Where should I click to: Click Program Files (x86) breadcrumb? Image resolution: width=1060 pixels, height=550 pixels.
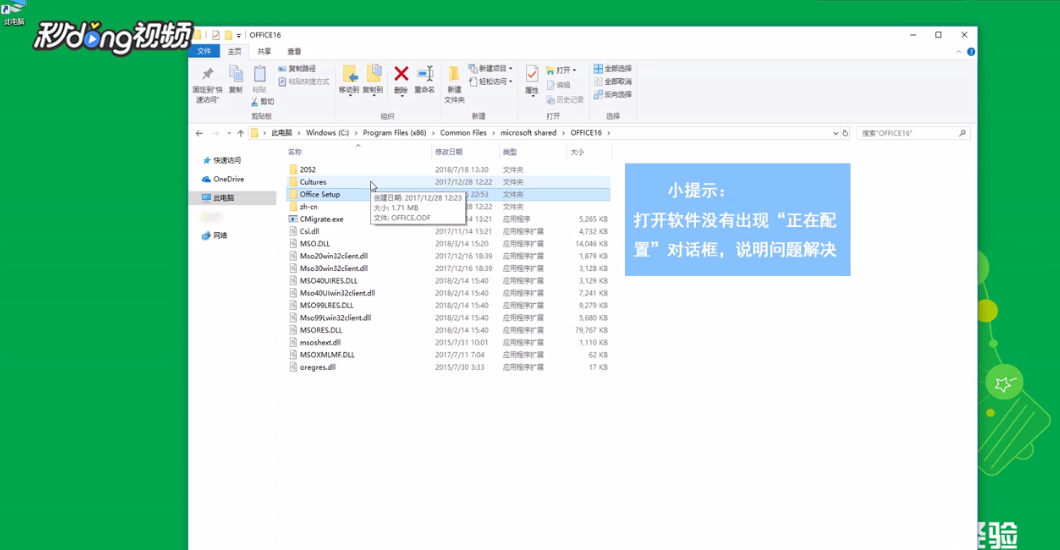[394, 133]
